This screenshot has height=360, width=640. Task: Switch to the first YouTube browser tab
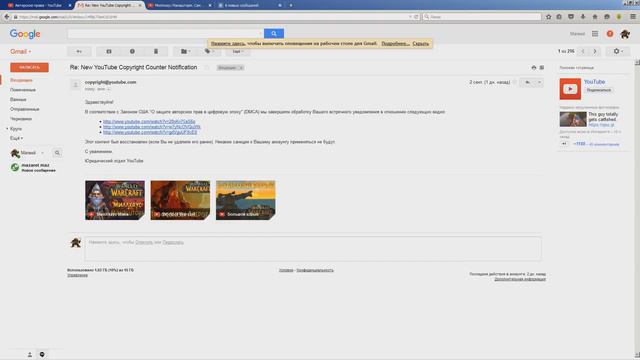pos(37,5)
